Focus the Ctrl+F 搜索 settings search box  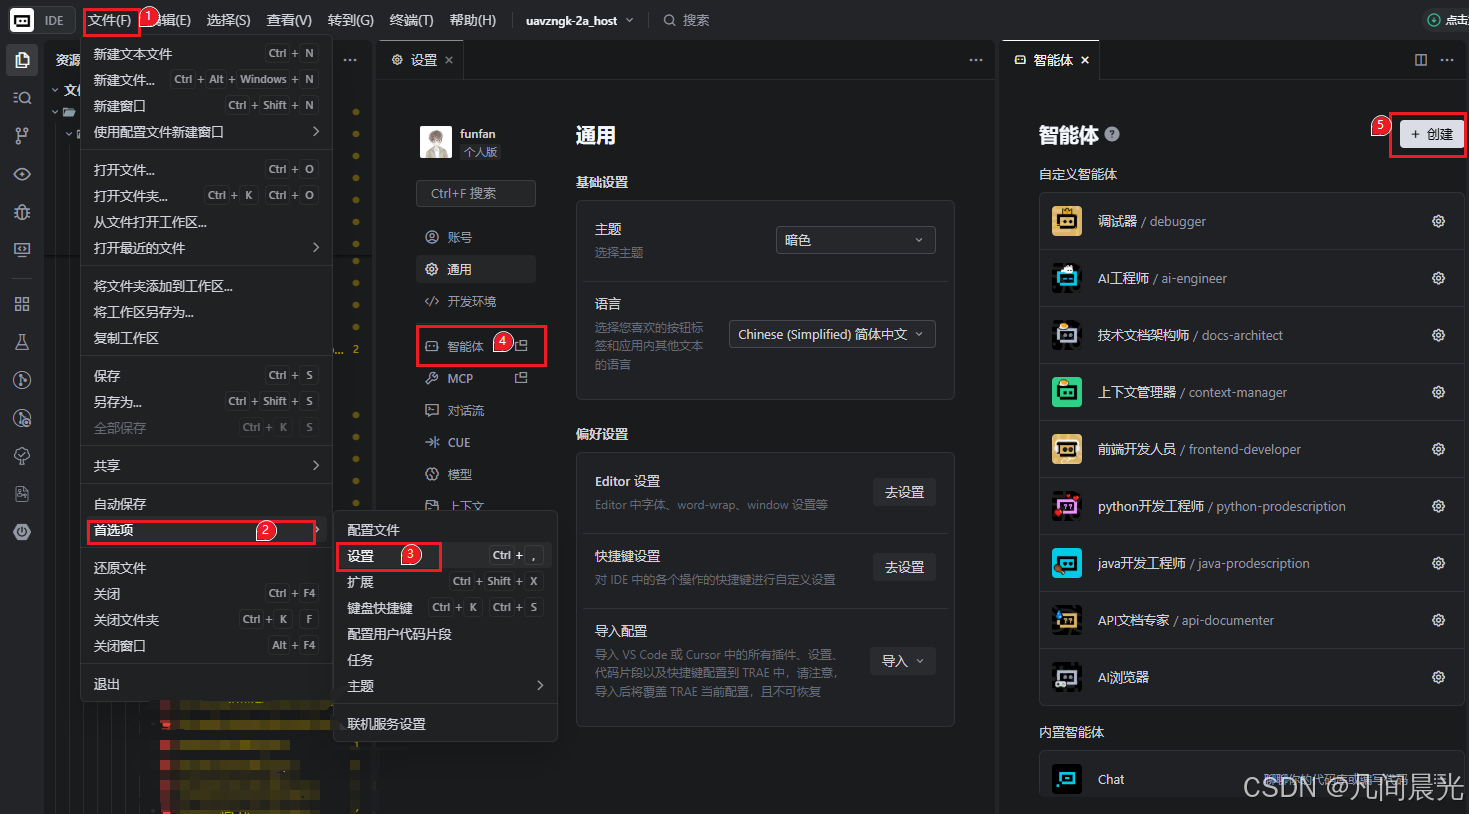(476, 193)
